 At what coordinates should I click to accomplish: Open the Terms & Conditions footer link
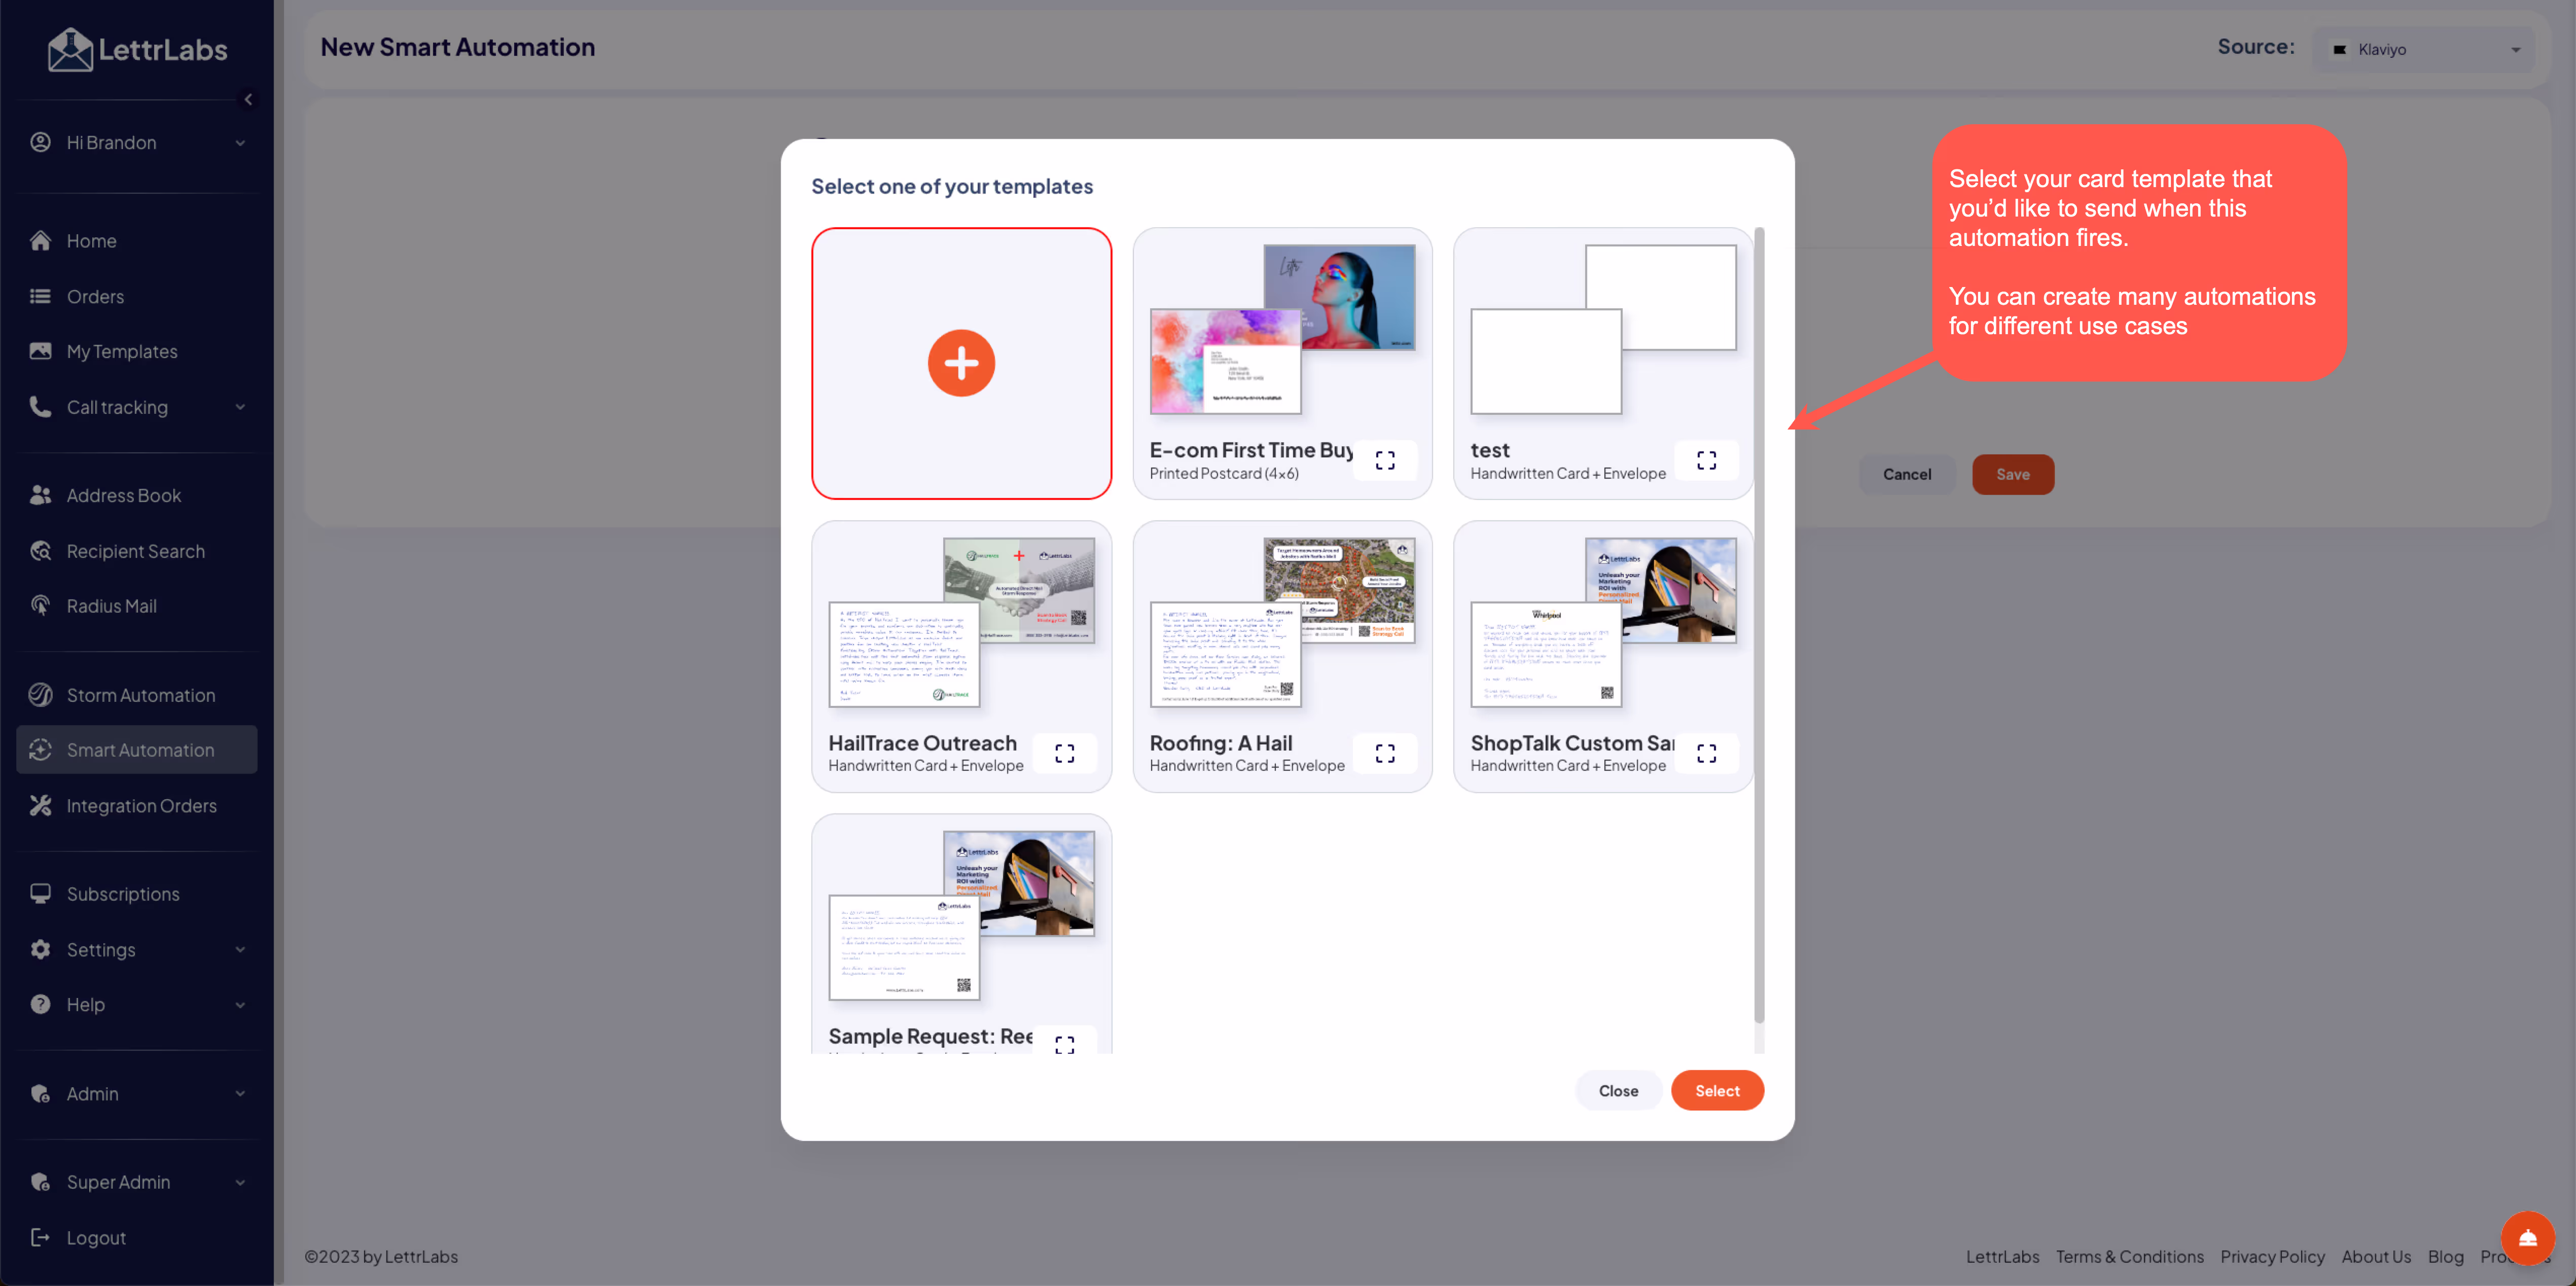click(2130, 1257)
